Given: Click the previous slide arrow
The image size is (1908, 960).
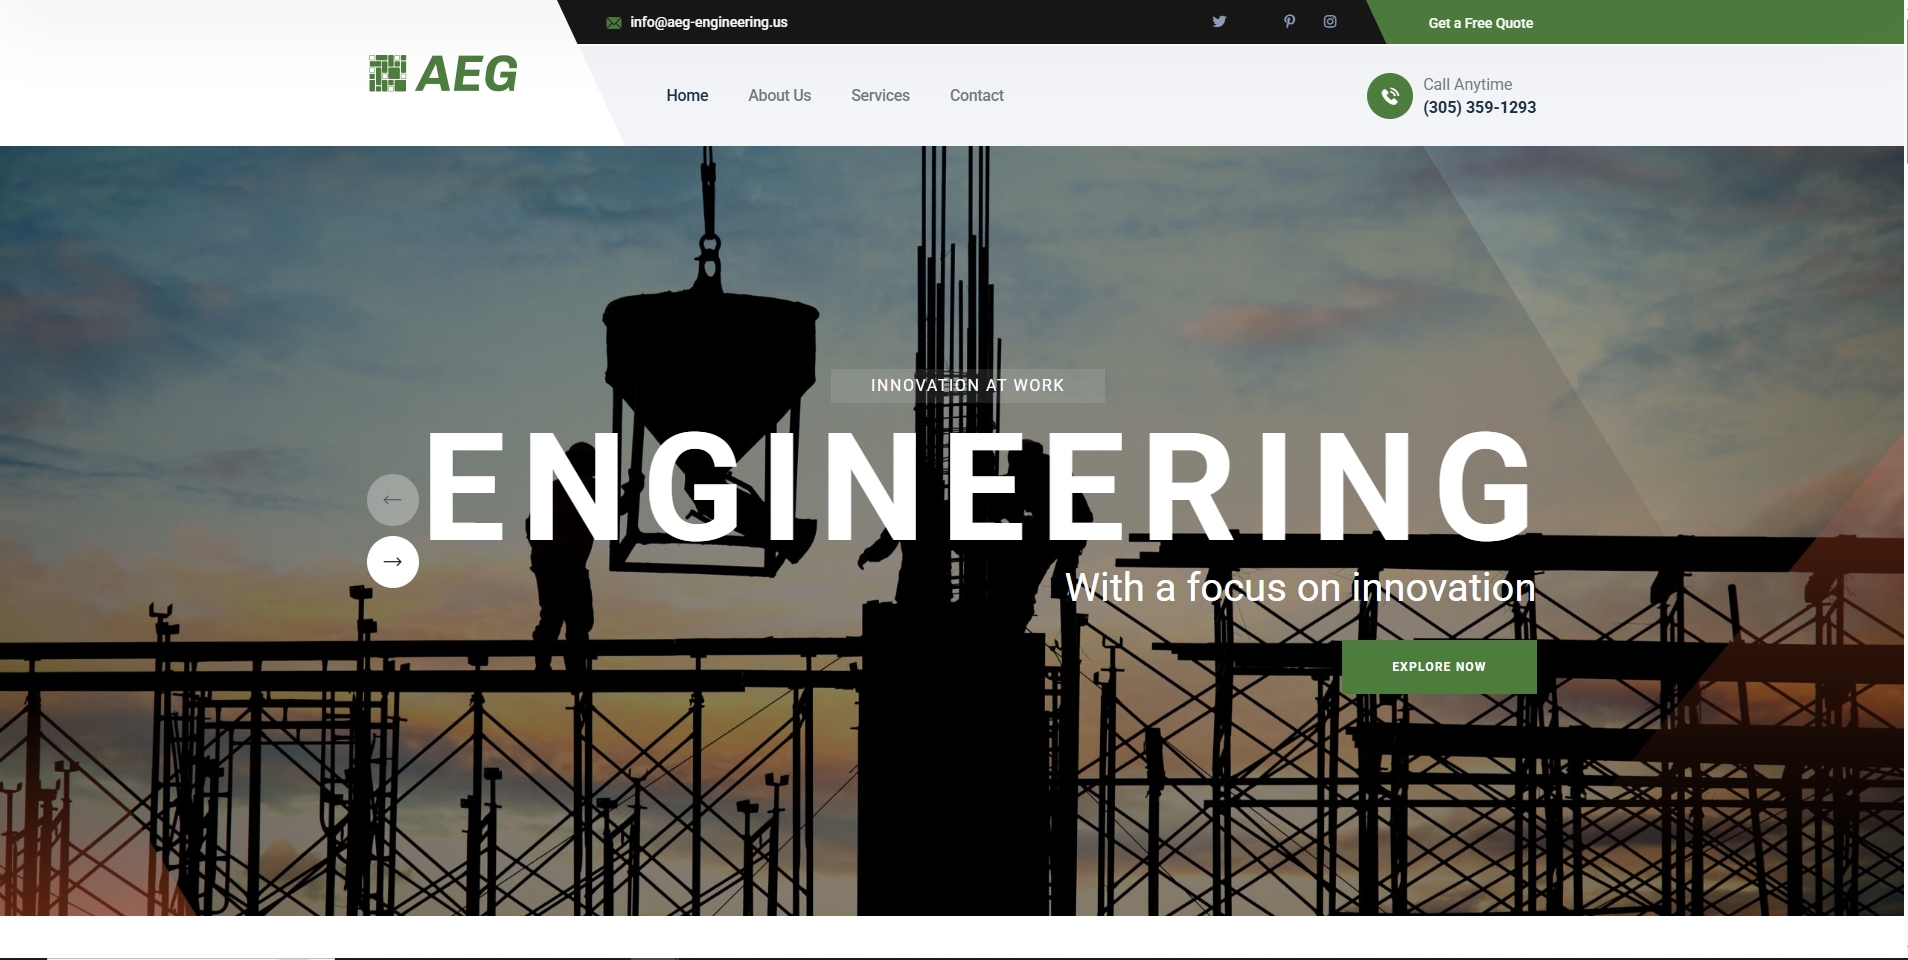Looking at the screenshot, I should point(392,499).
